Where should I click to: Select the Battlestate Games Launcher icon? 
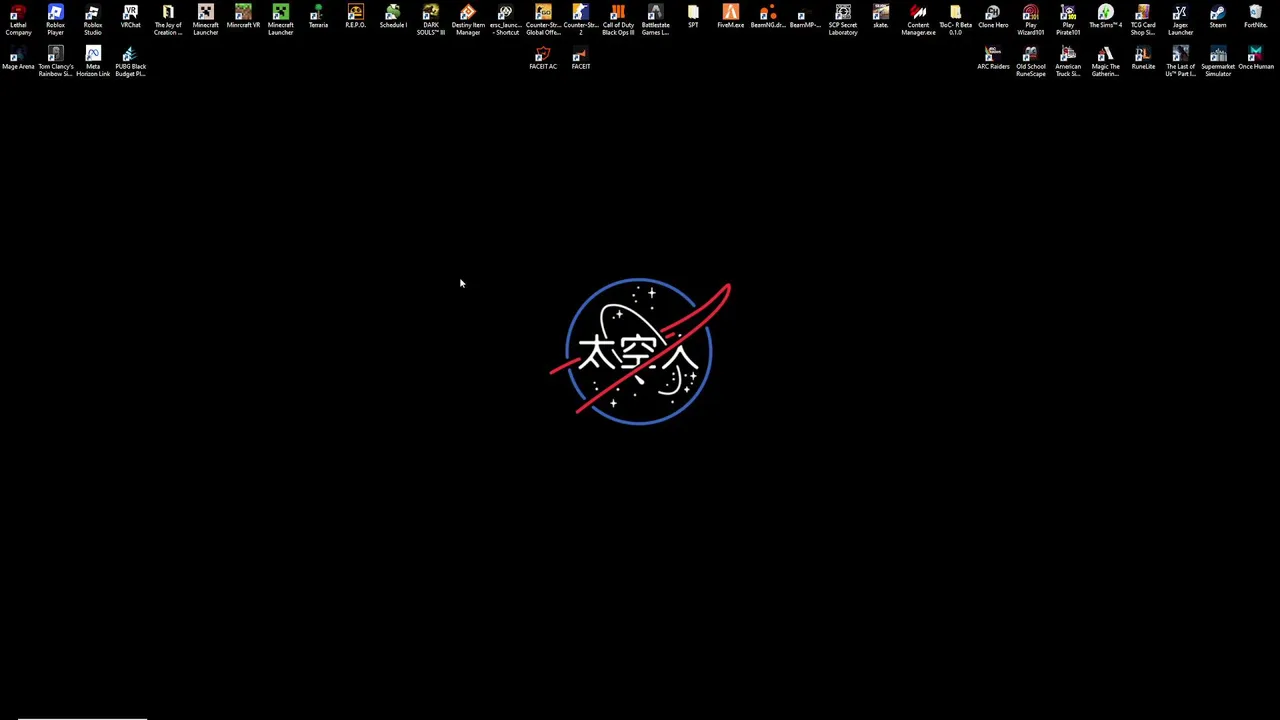(x=655, y=20)
